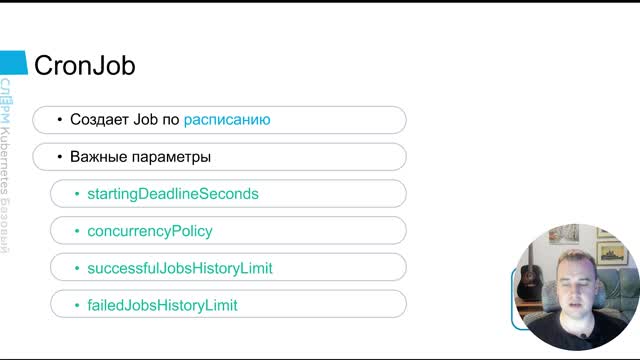Click the black bullet before Важные параметры
The width and height of the screenshot is (640, 360).
[x=60, y=157]
